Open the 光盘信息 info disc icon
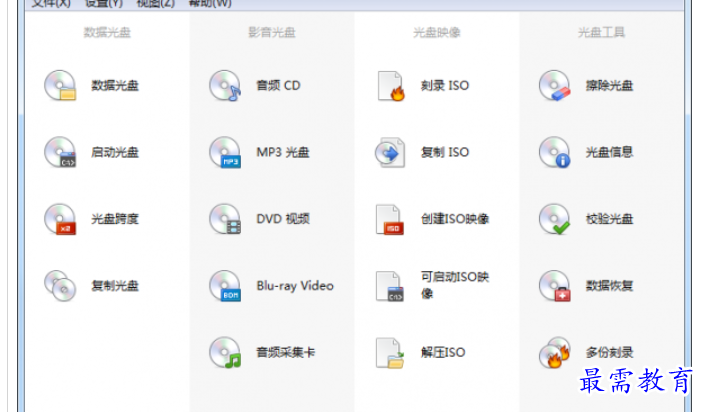This screenshot has height=412, width=701. (x=555, y=152)
